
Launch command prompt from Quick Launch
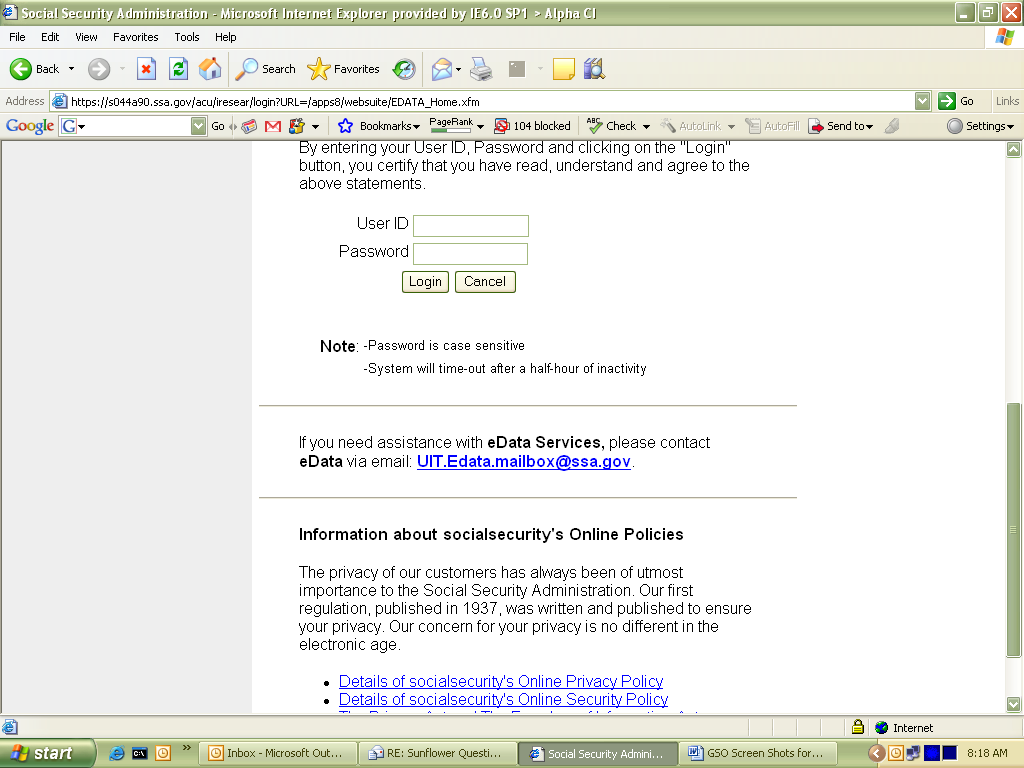[x=140, y=754]
